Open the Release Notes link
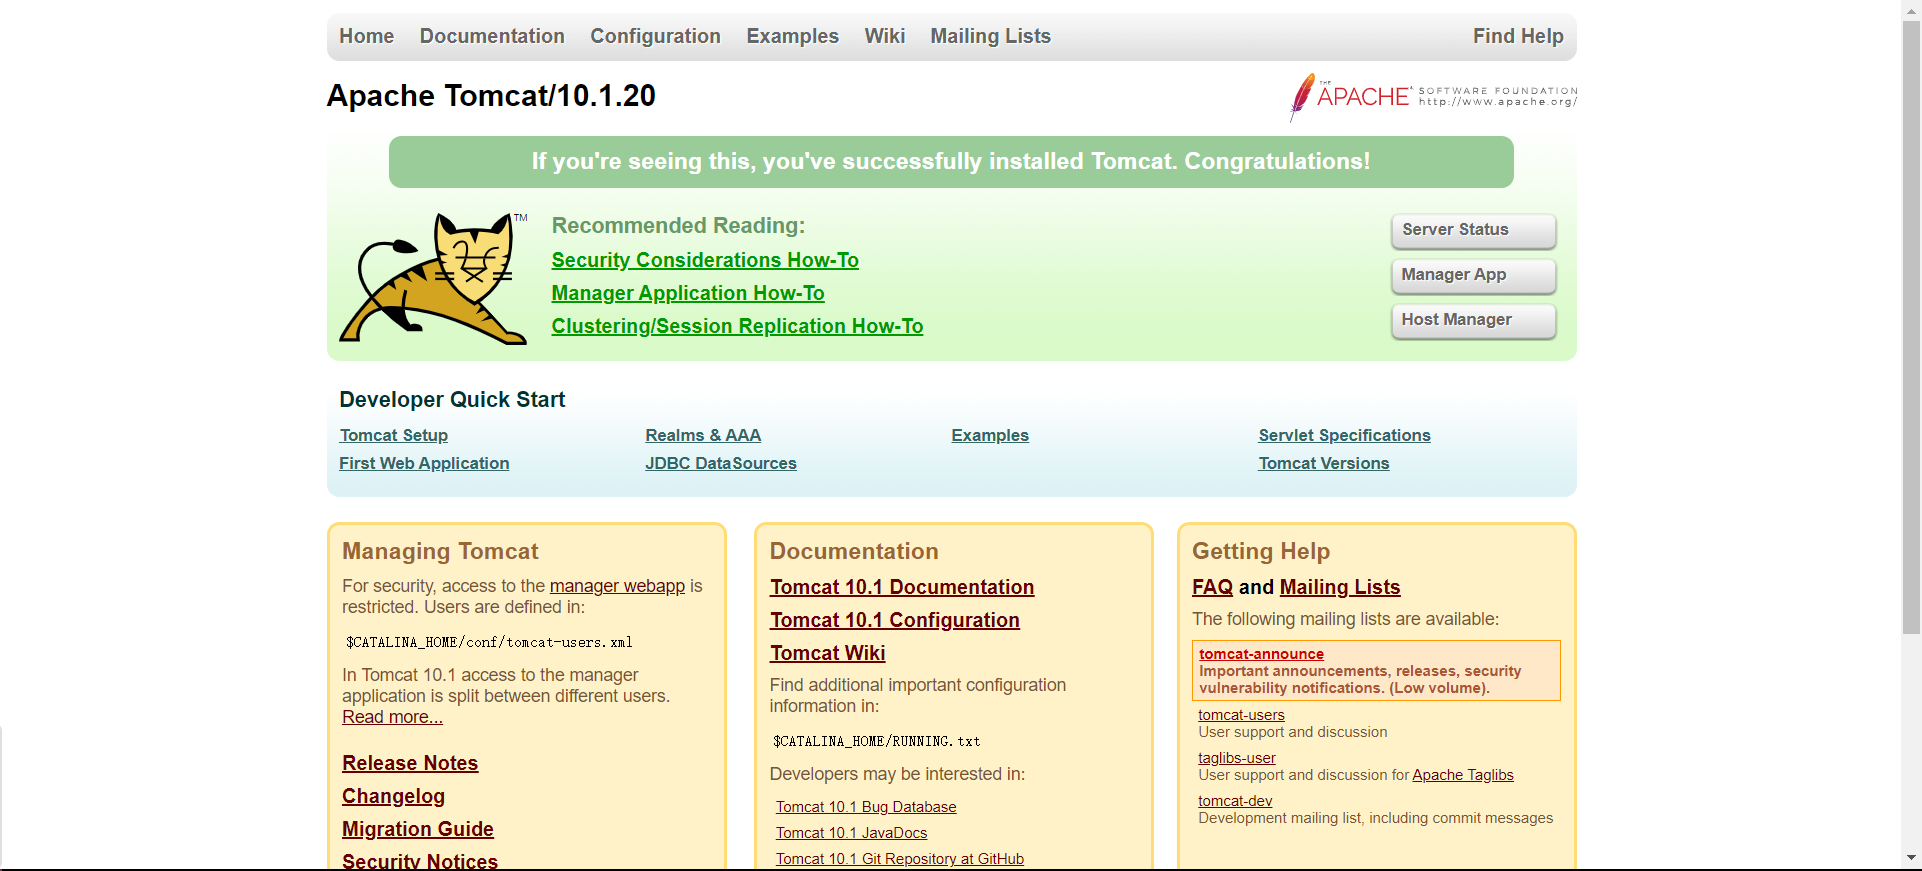Viewport: 1922px width, 871px height. 410,763
